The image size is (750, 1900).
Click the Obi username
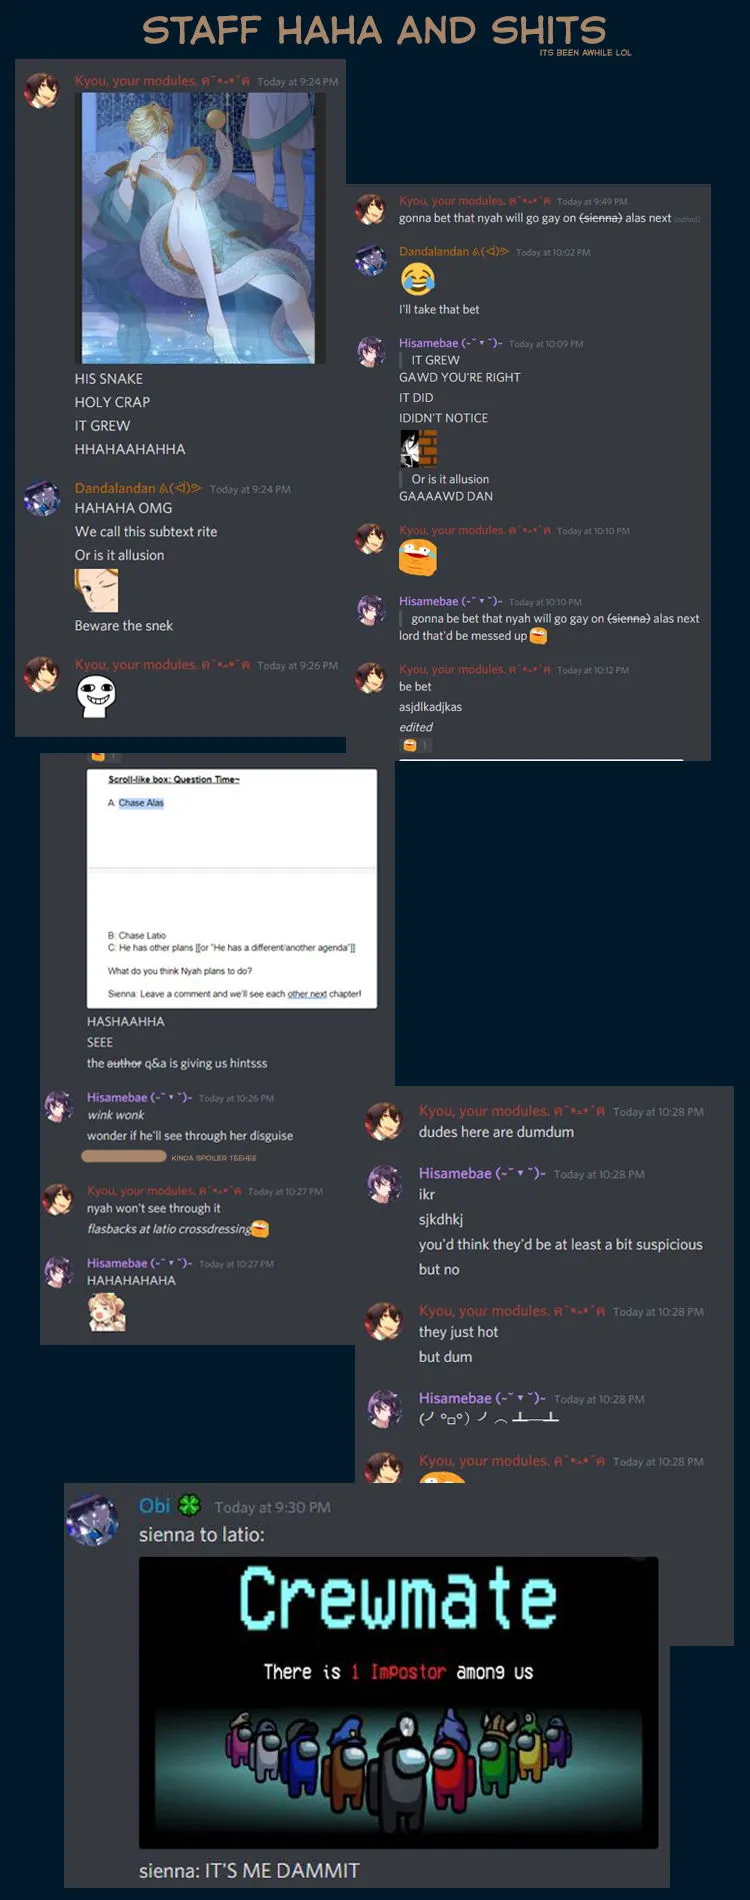coord(154,1506)
